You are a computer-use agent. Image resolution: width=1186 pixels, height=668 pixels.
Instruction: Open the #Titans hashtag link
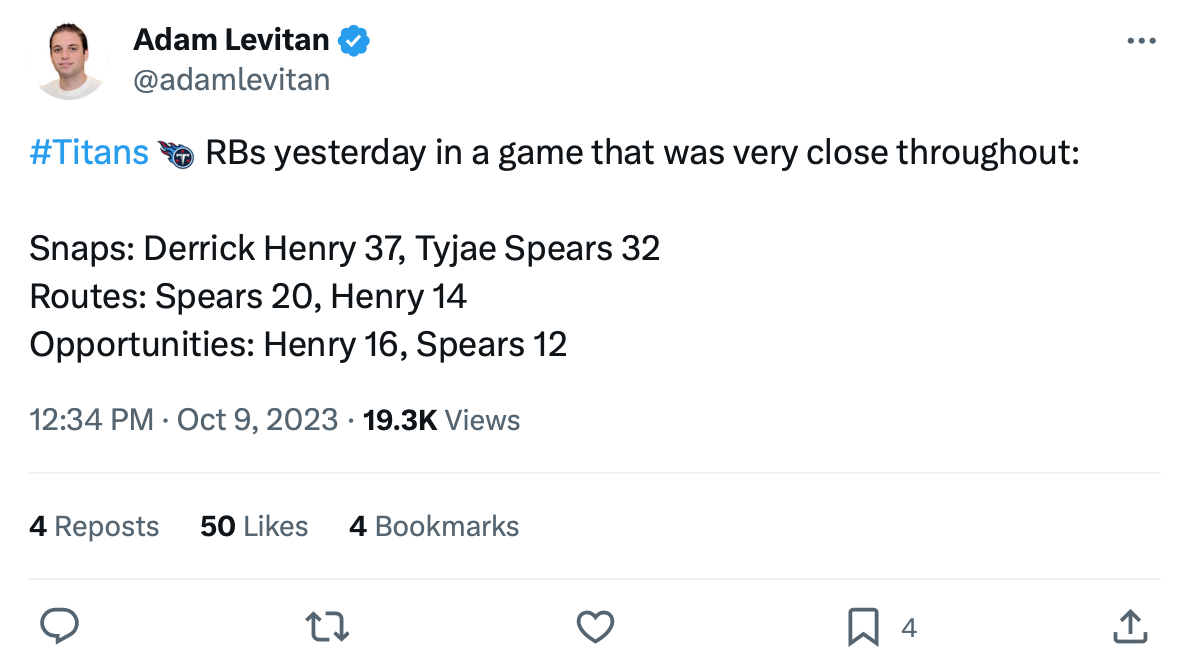point(88,152)
